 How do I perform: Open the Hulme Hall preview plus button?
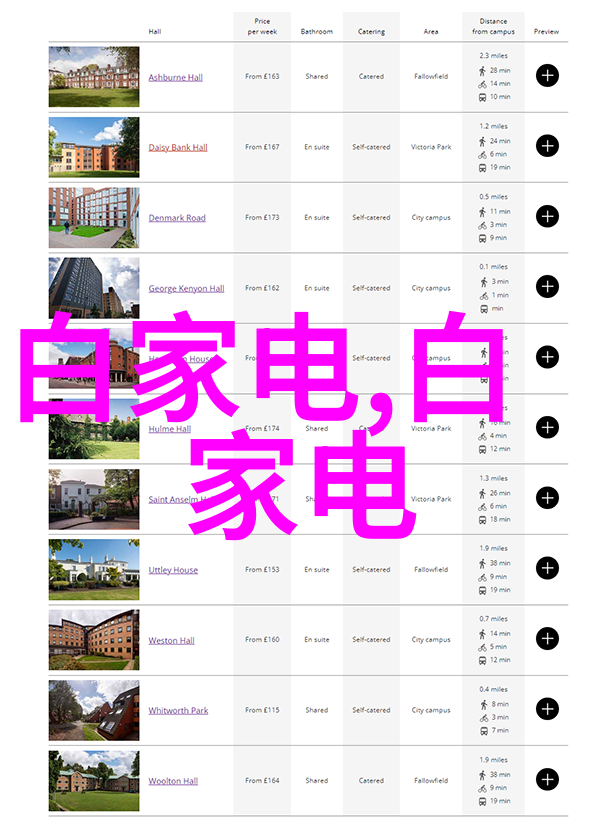tap(547, 428)
